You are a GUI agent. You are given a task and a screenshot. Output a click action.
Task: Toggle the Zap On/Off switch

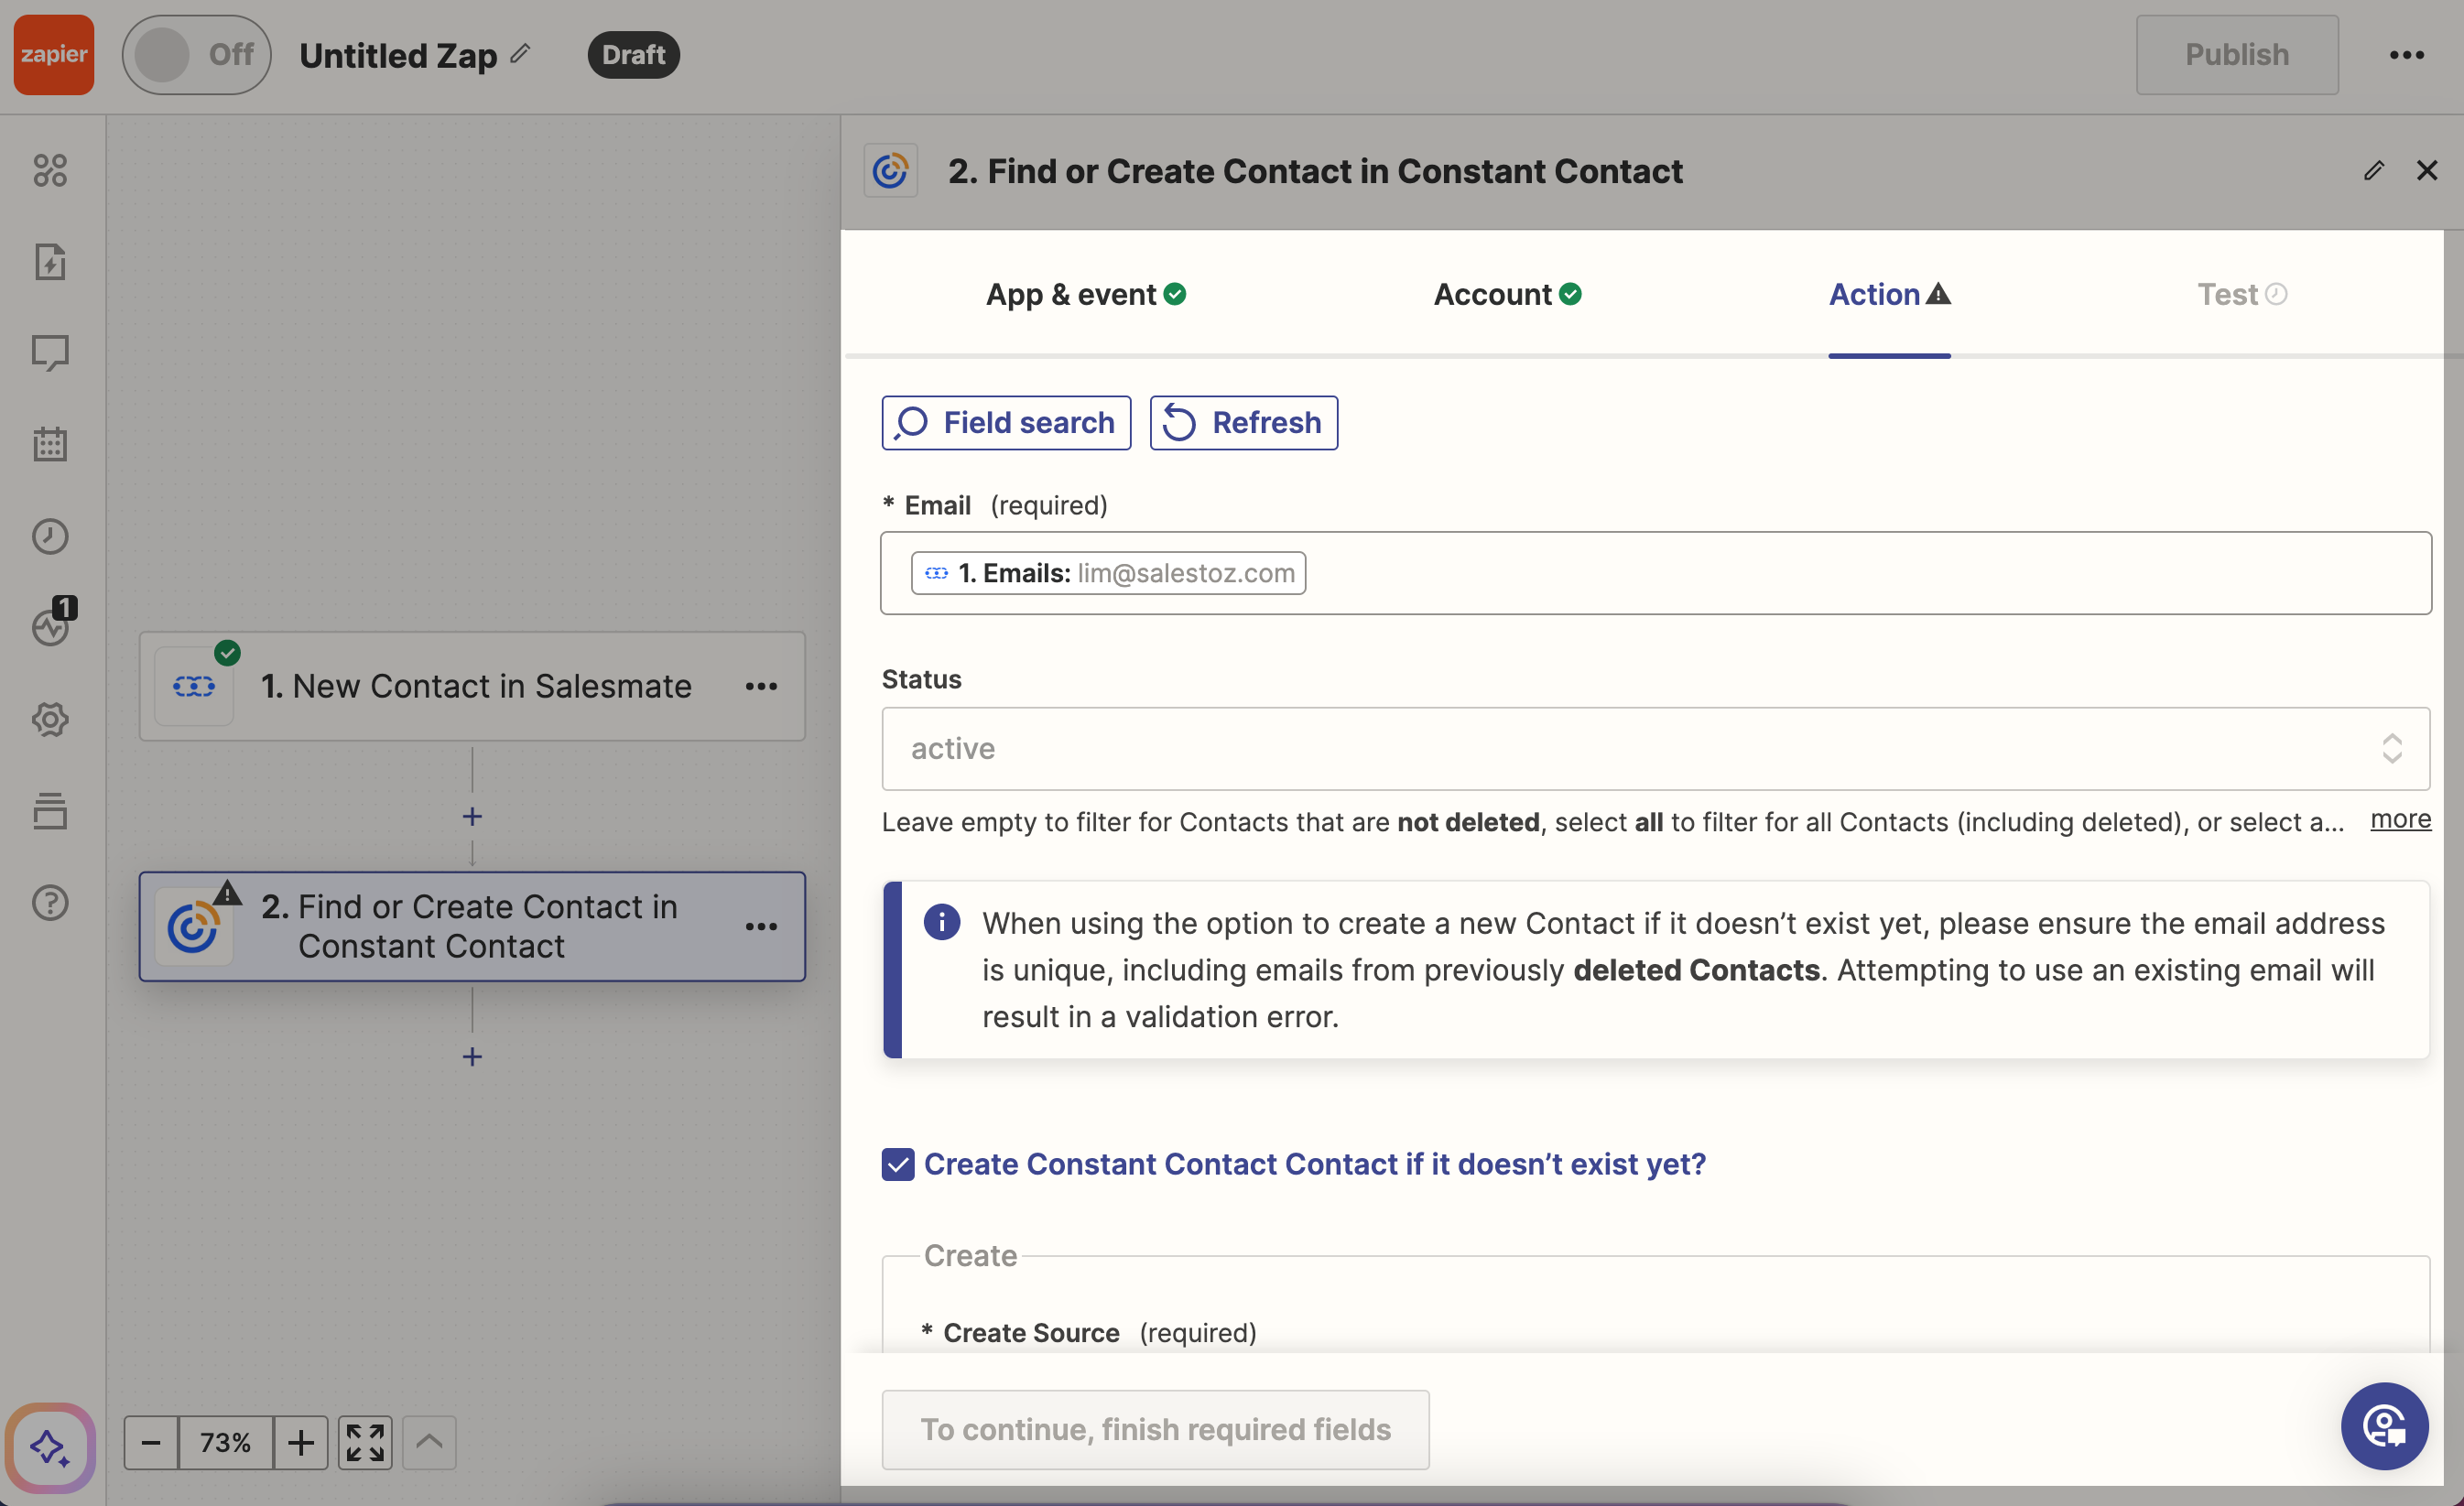click(x=196, y=54)
